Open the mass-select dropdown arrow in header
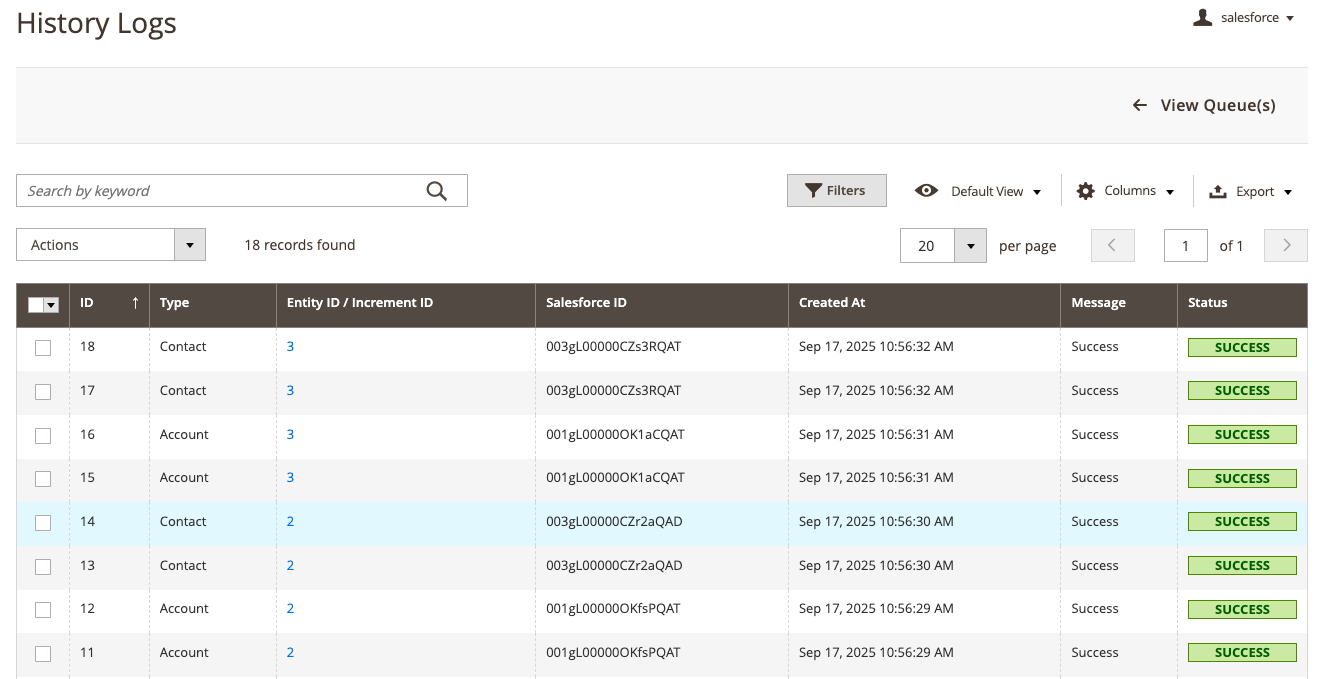1325x679 pixels. (x=51, y=304)
